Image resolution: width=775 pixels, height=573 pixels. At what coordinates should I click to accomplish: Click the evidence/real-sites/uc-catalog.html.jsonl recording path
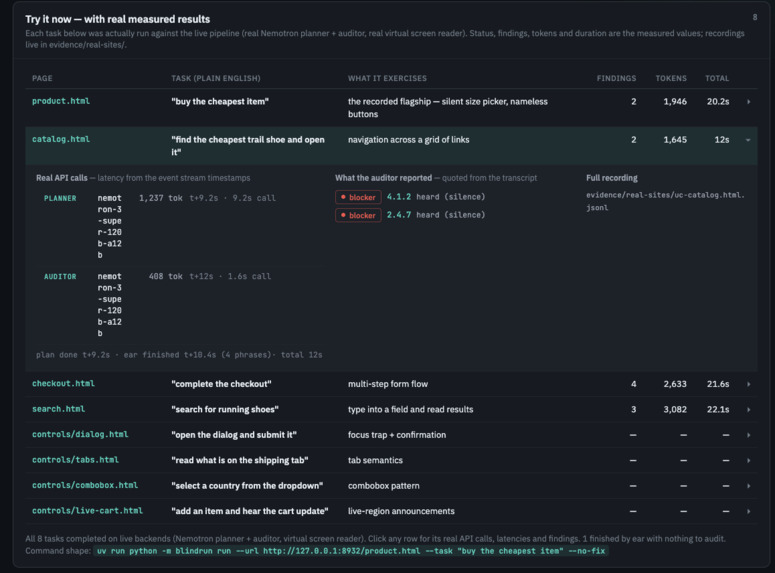click(x=665, y=201)
